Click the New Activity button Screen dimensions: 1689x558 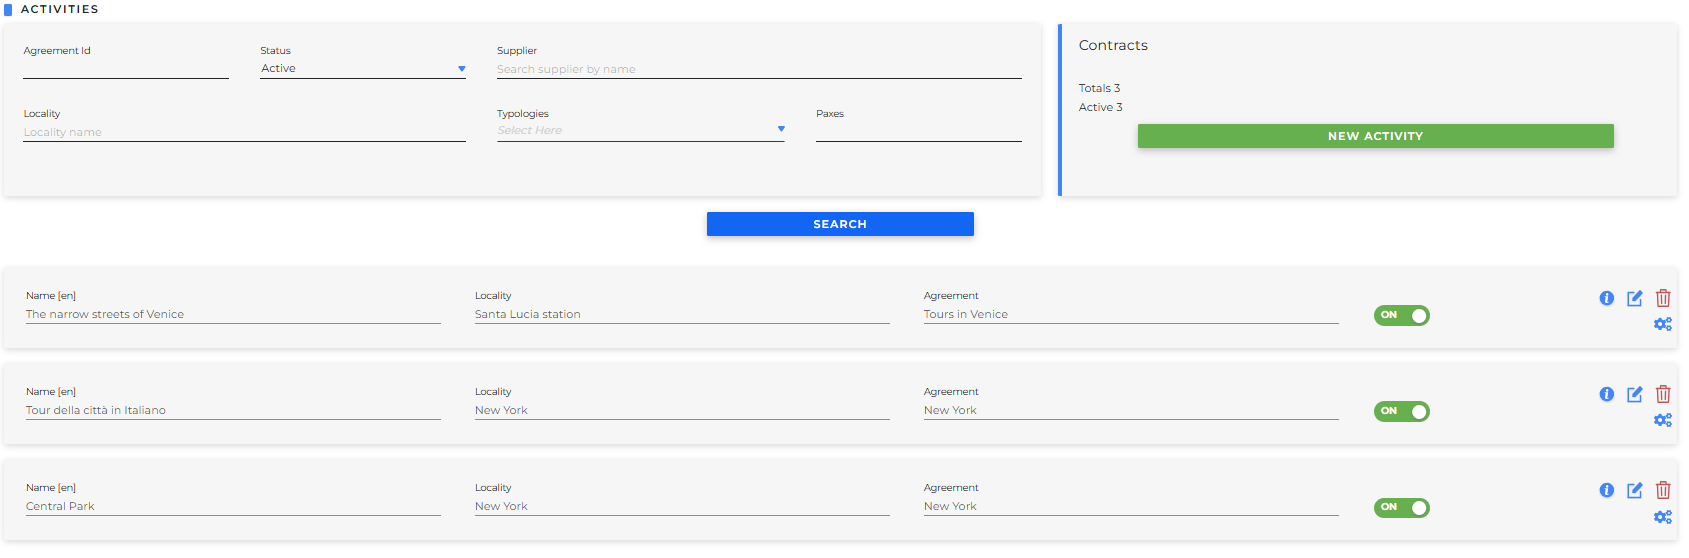tap(1375, 136)
